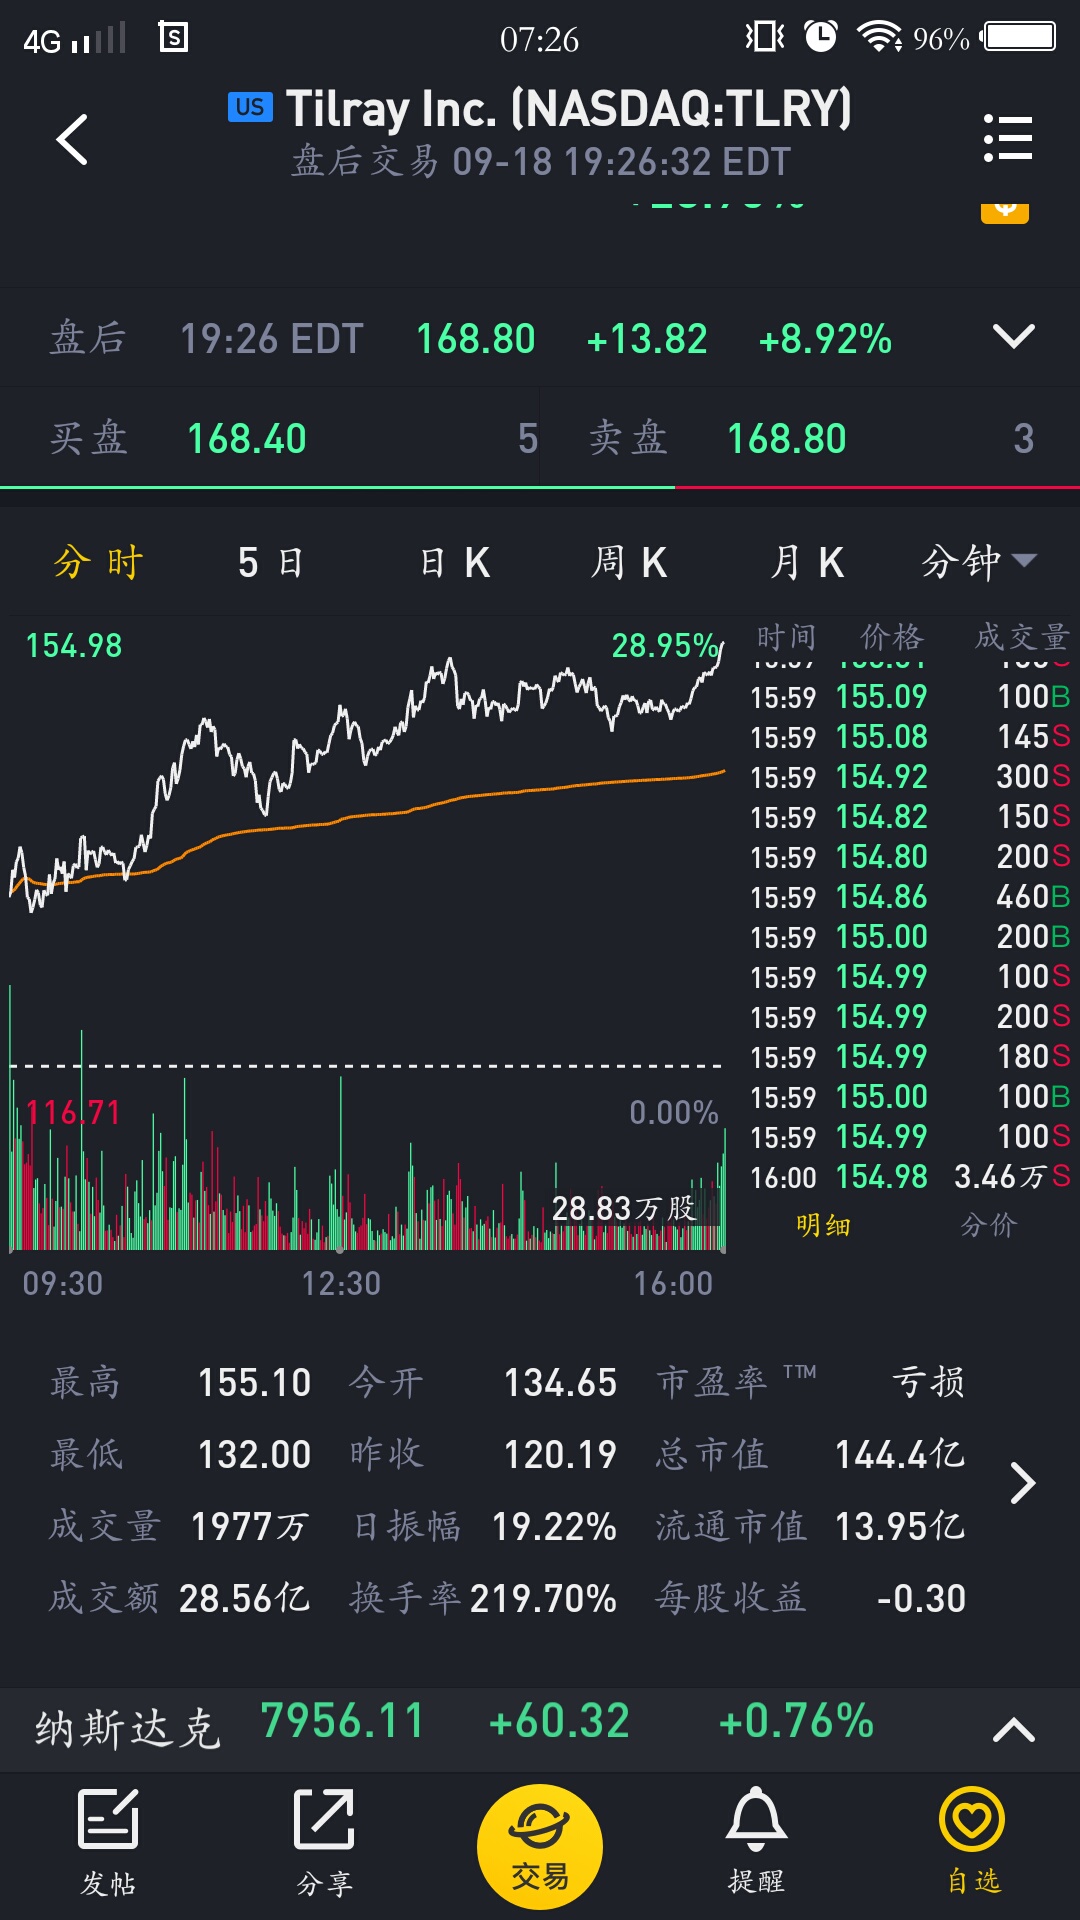Tap the alarm clock status icon
1080x1920 pixels.
tap(821, 37)
